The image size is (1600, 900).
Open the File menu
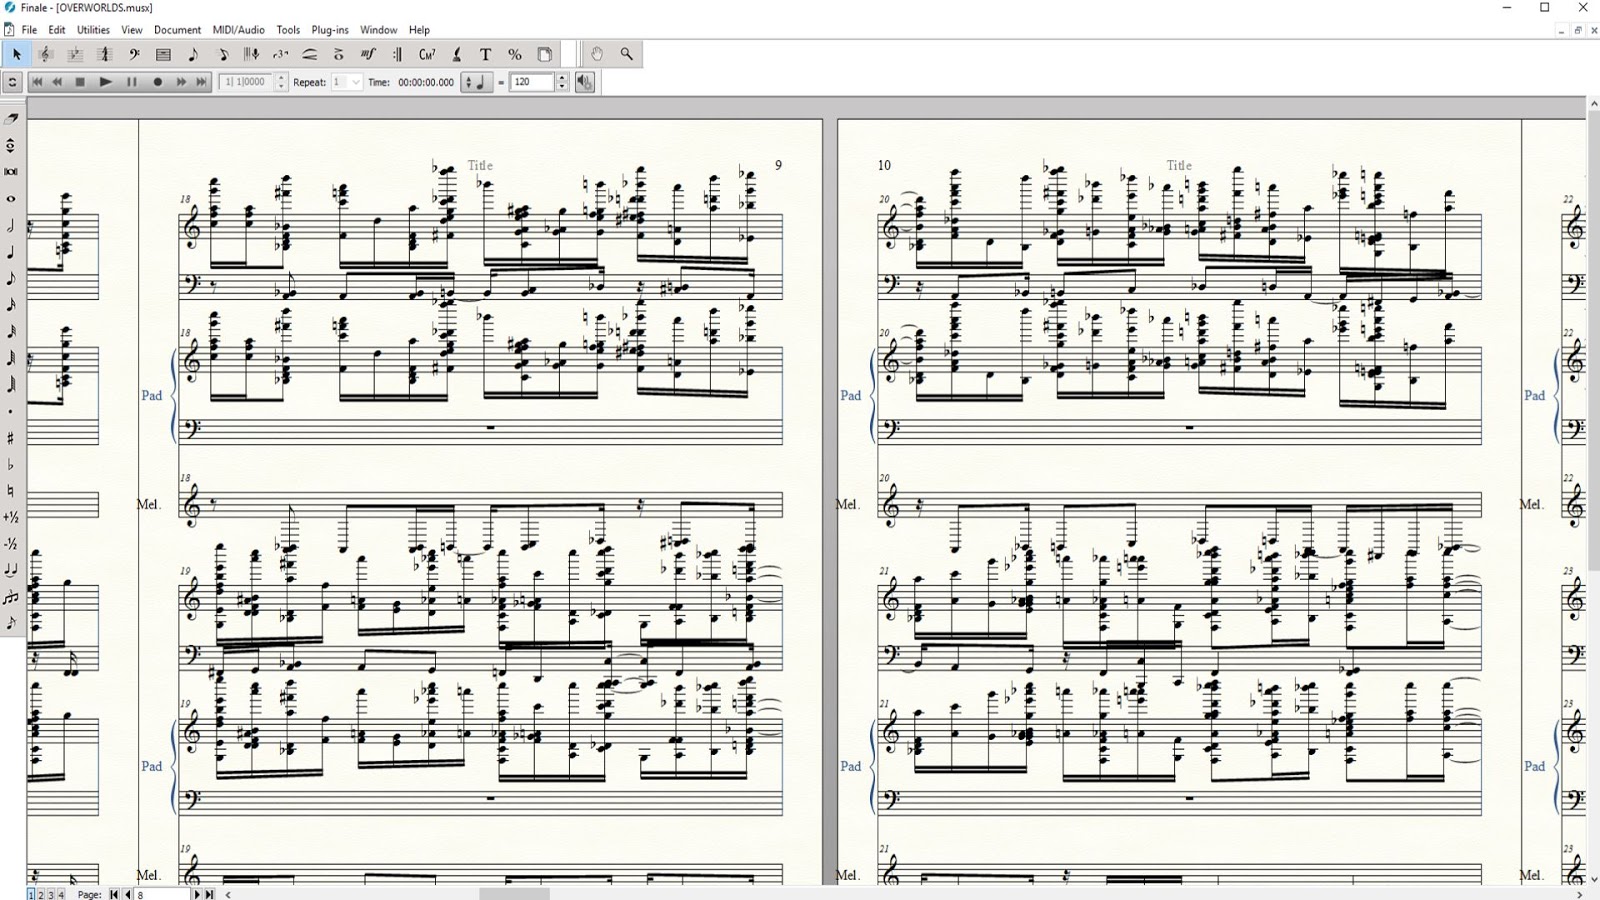[29, 30]
